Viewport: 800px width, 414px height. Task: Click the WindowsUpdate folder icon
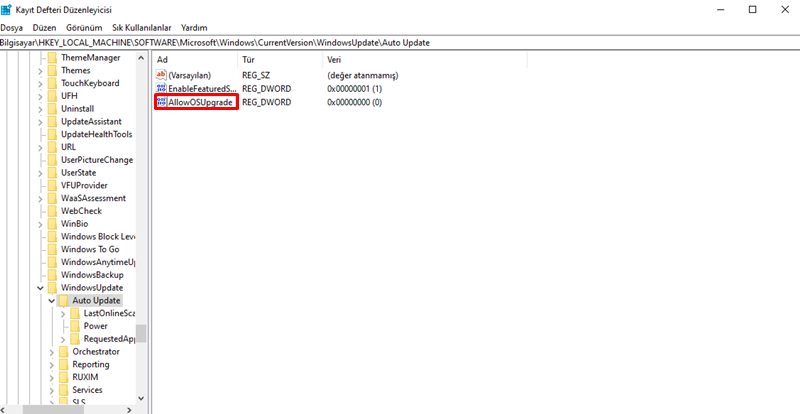click(x=52, y=287)
